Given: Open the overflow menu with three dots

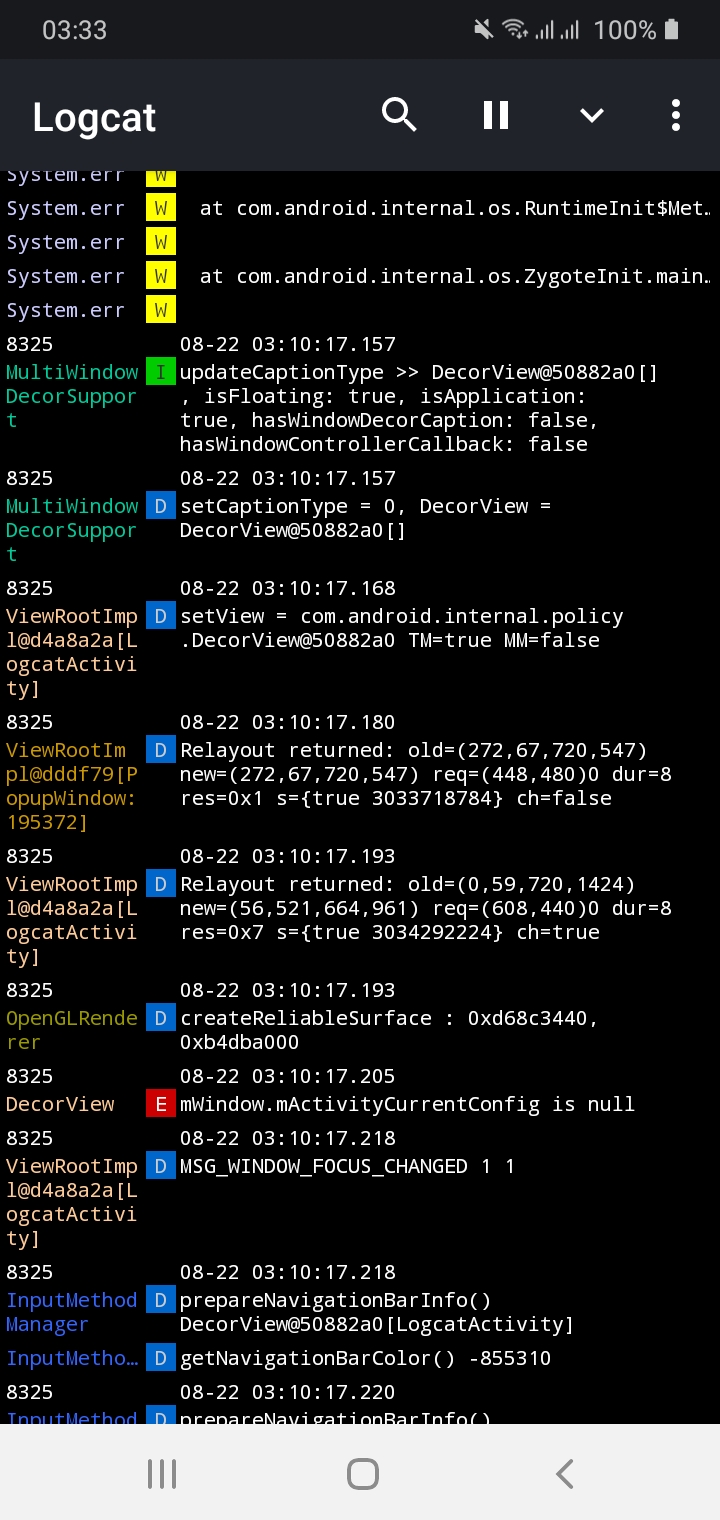Looking at the screenshot, I should pyautogui.click(x=675, y=115).
